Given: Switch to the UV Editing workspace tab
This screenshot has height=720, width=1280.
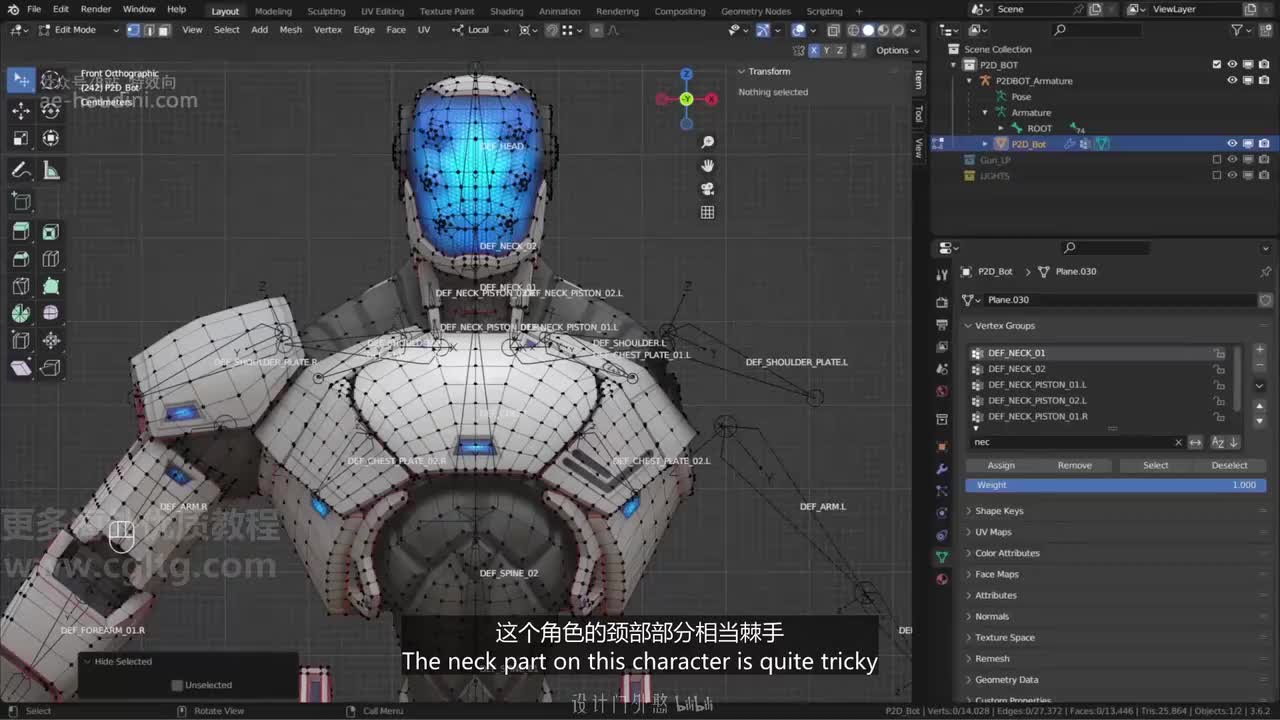Looking at the screenshot, I should (x=382, y=11).
